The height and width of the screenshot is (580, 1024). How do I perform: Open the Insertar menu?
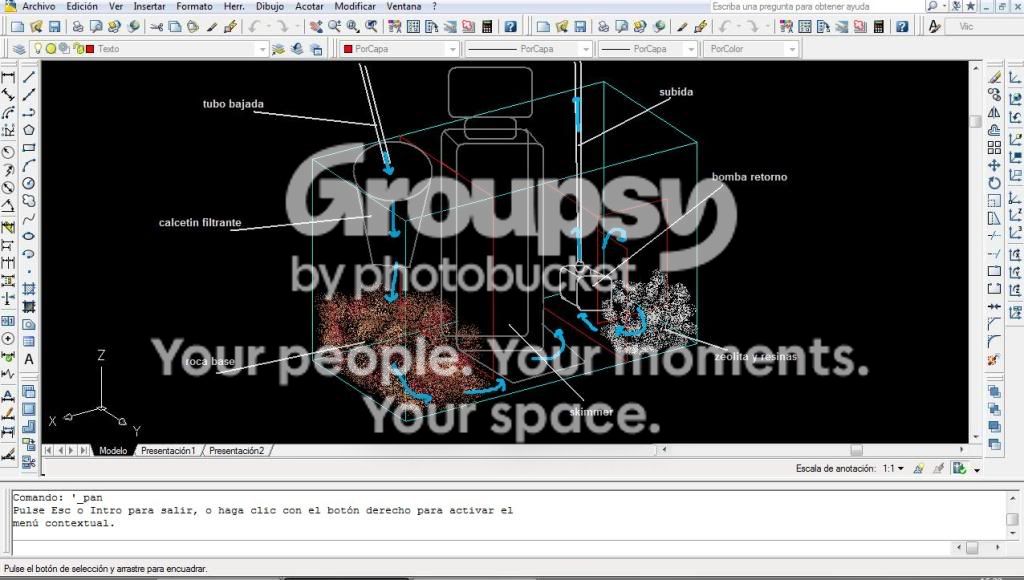coord(150,6)
